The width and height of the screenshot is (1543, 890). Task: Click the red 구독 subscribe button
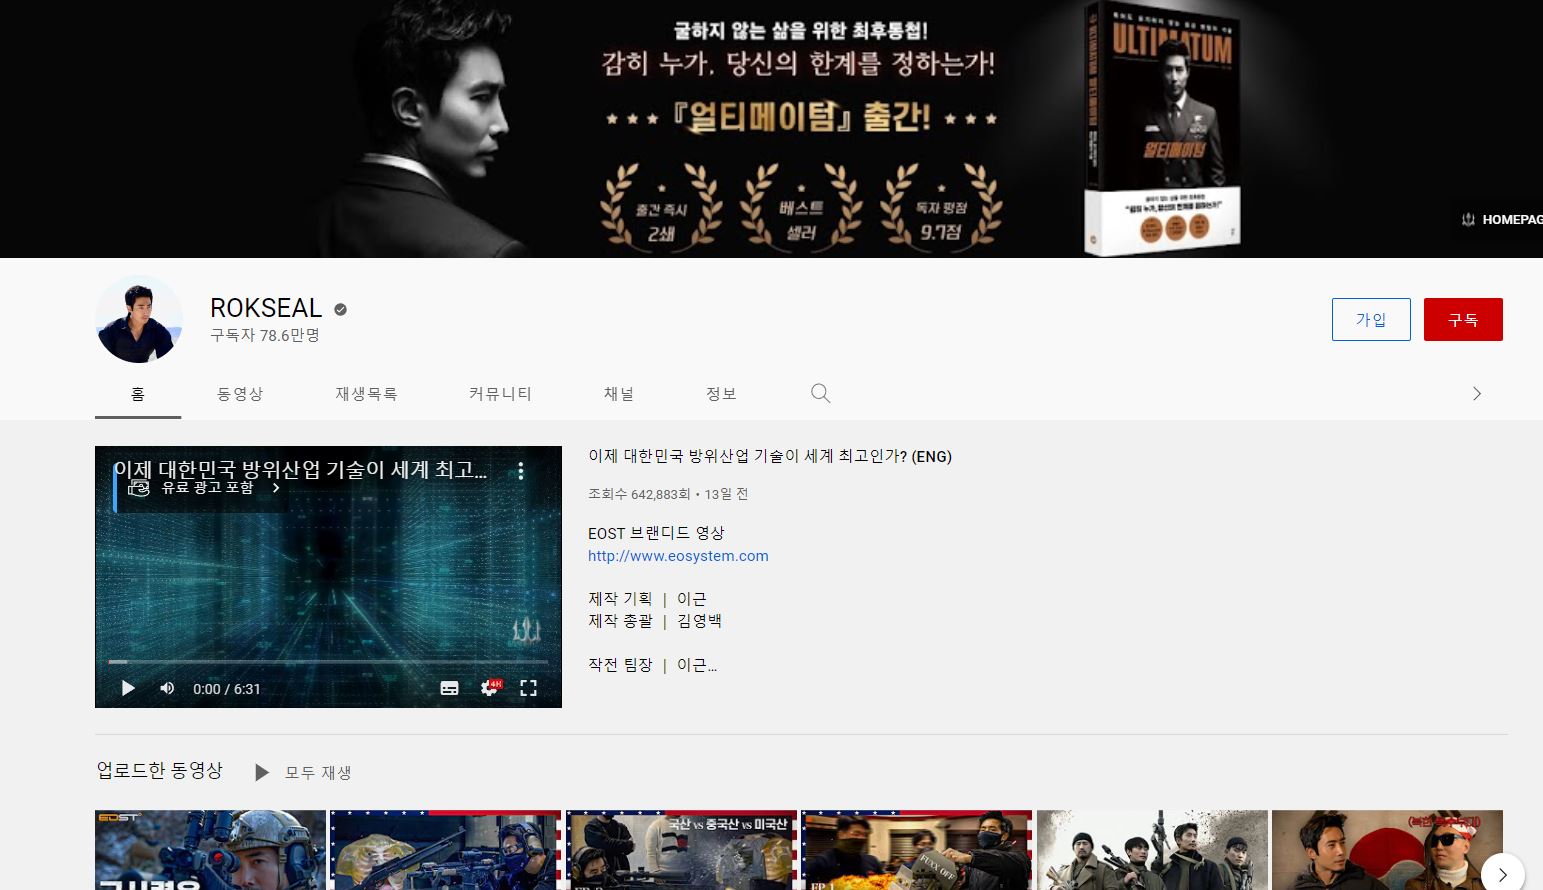click(x=1463, y=319)
